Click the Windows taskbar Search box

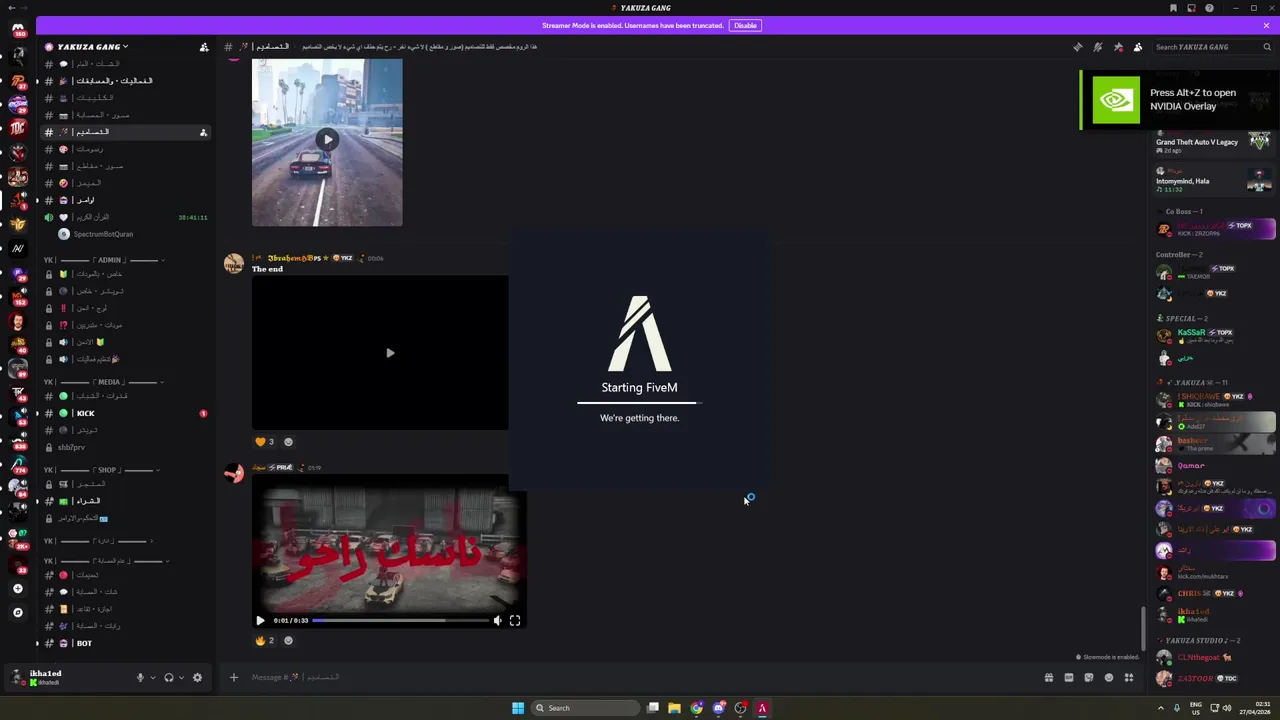click(x=585, y=708)
